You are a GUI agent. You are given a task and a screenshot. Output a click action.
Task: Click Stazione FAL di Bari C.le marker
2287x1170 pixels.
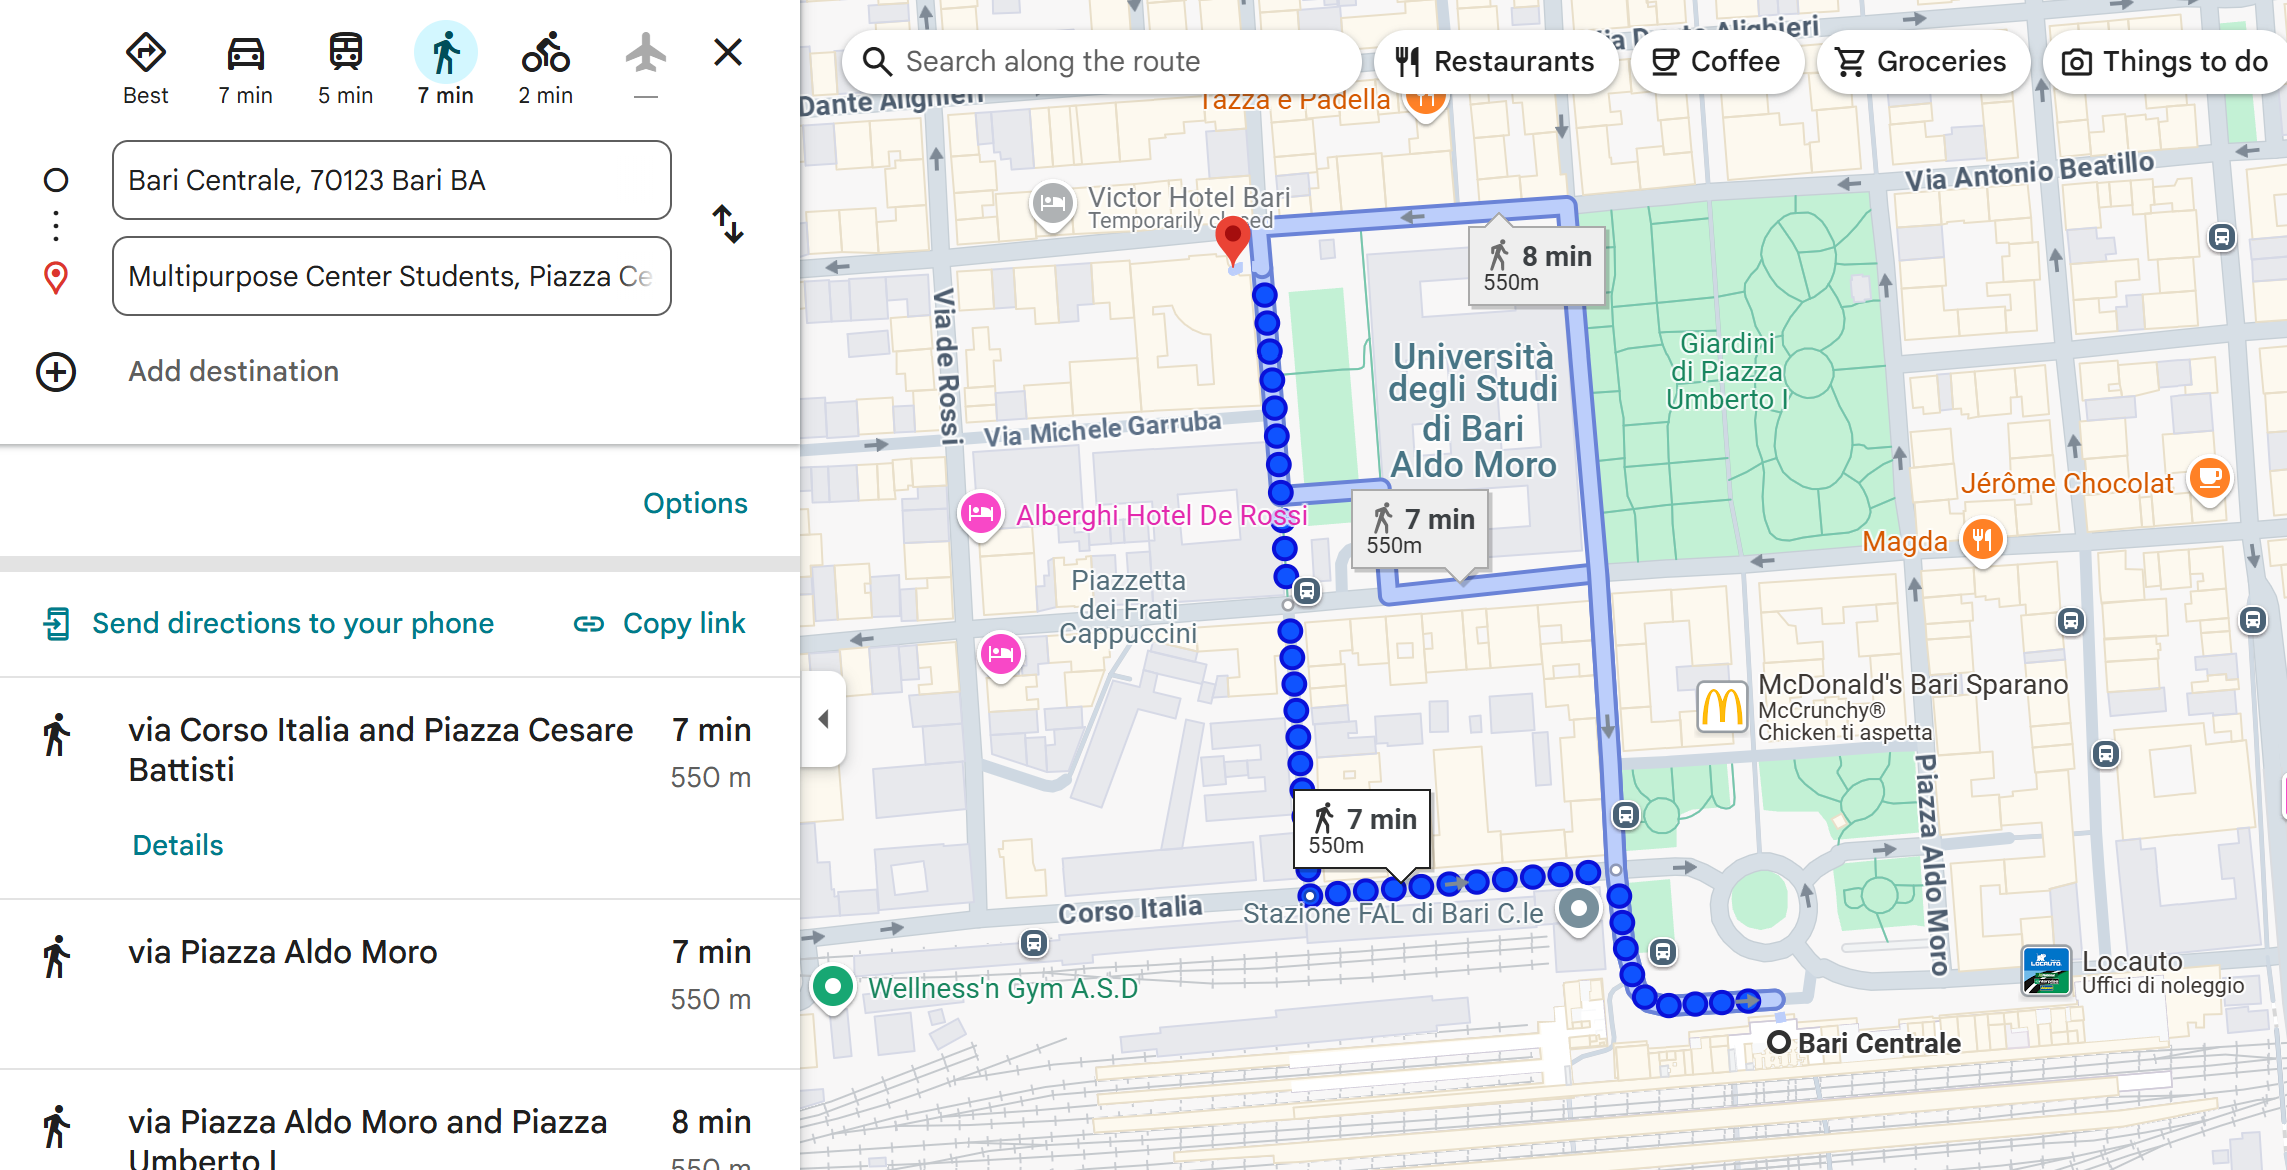pyautogui.click(x=1579, y=910)
